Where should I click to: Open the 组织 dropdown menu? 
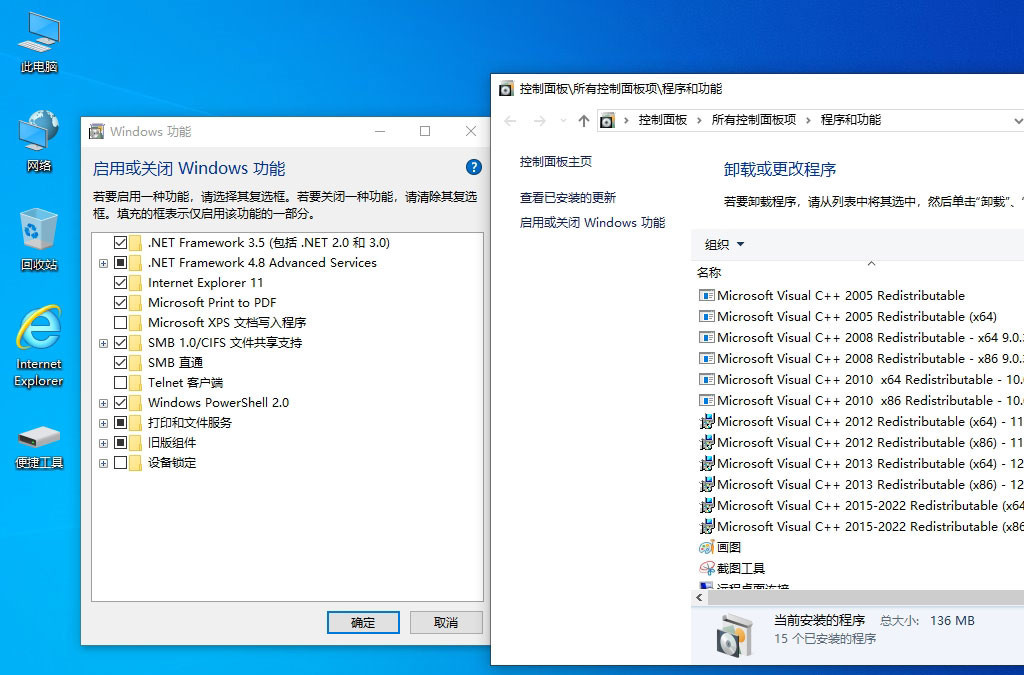coord(724,244)
